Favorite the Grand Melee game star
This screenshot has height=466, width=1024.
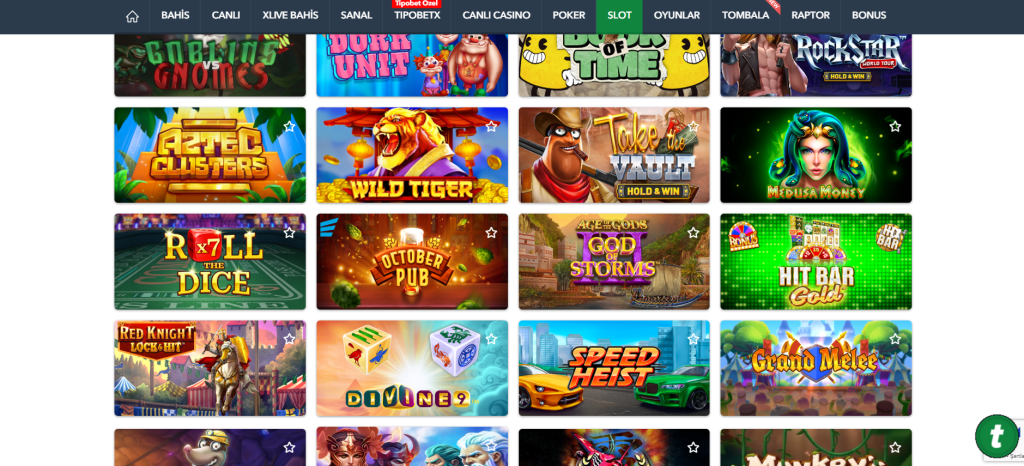pos(895,339)
